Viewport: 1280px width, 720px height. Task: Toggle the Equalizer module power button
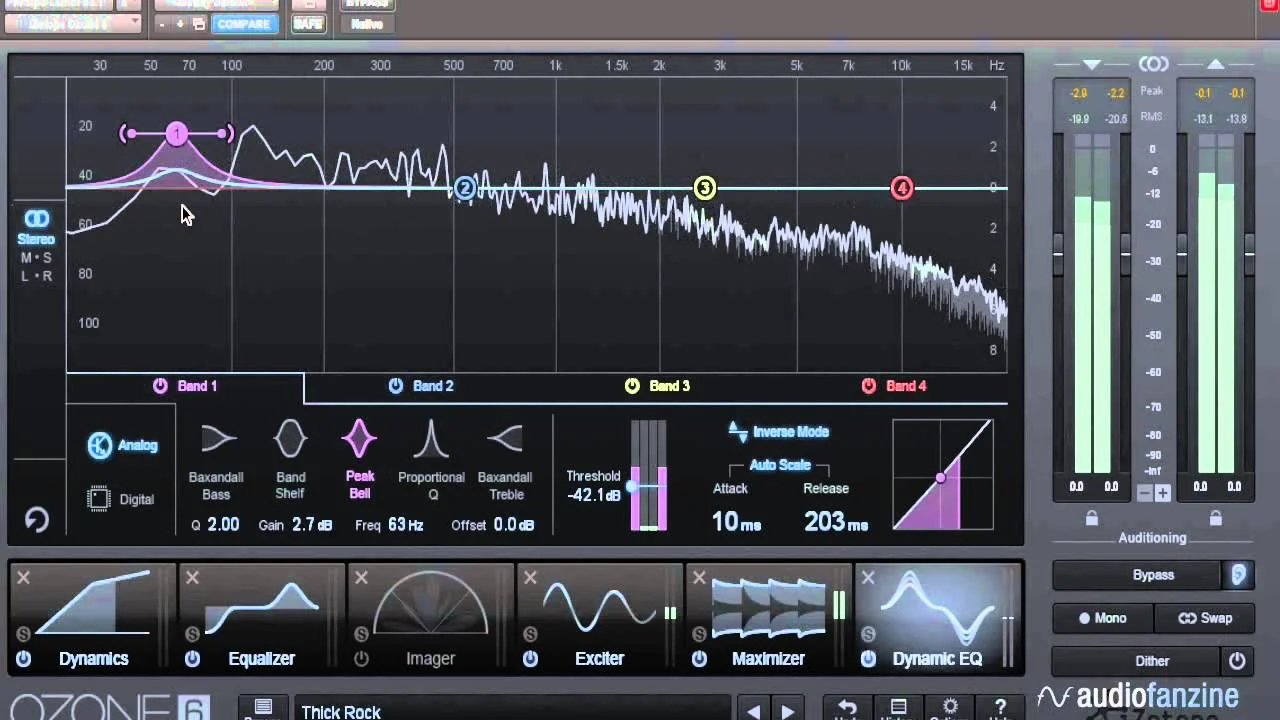[x=192, y=659]
